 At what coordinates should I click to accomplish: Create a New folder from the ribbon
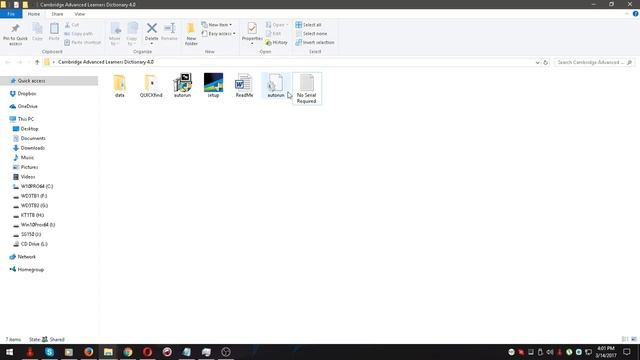[191, 34]
